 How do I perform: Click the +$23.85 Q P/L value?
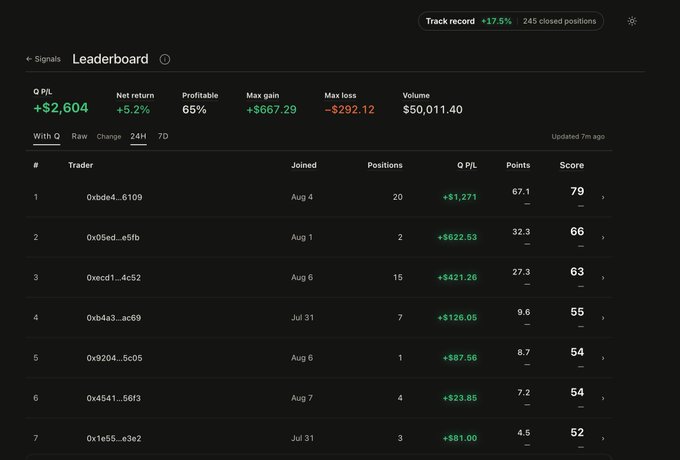460,398
